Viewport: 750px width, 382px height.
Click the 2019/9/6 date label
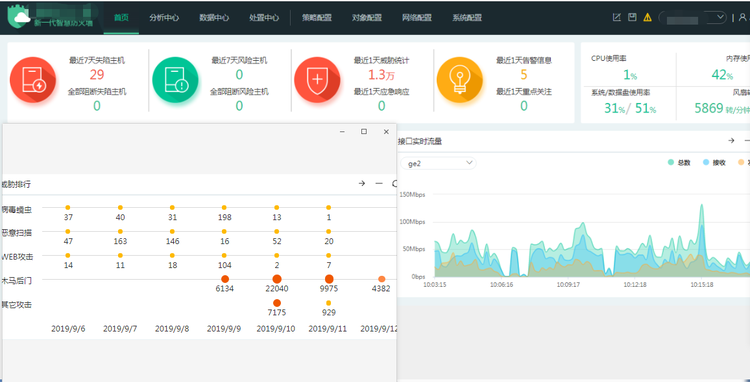point(68,329)
